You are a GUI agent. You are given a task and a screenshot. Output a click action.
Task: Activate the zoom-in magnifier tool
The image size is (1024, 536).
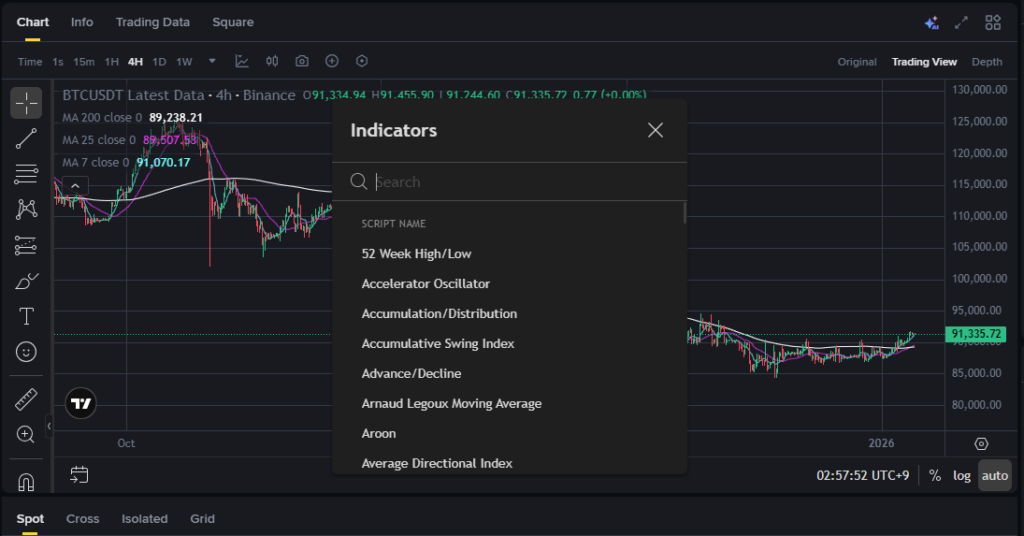point(27,434)
